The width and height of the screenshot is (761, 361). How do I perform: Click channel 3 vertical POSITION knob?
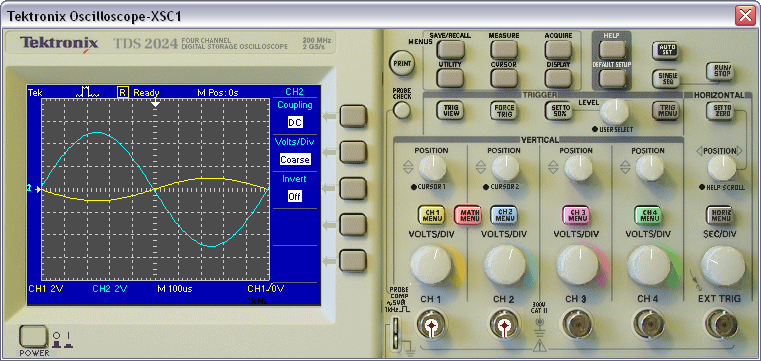[578, 168]
